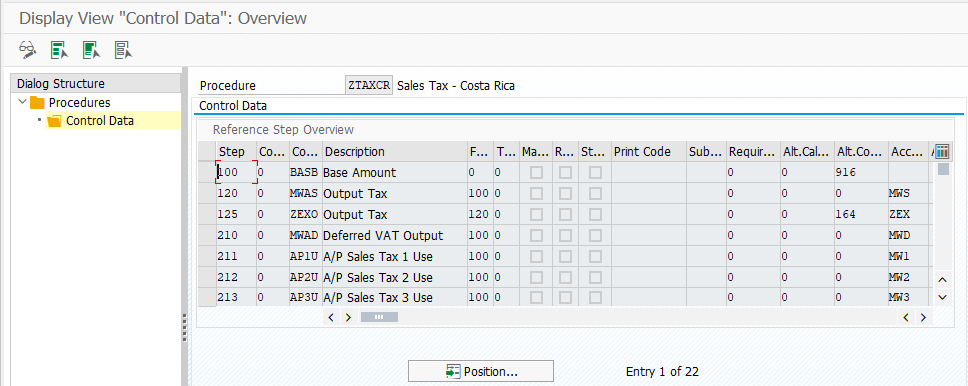Click A/P Sales Tax 3 Use description
This screenshot has width=968, height=386.
pos(394,297)
